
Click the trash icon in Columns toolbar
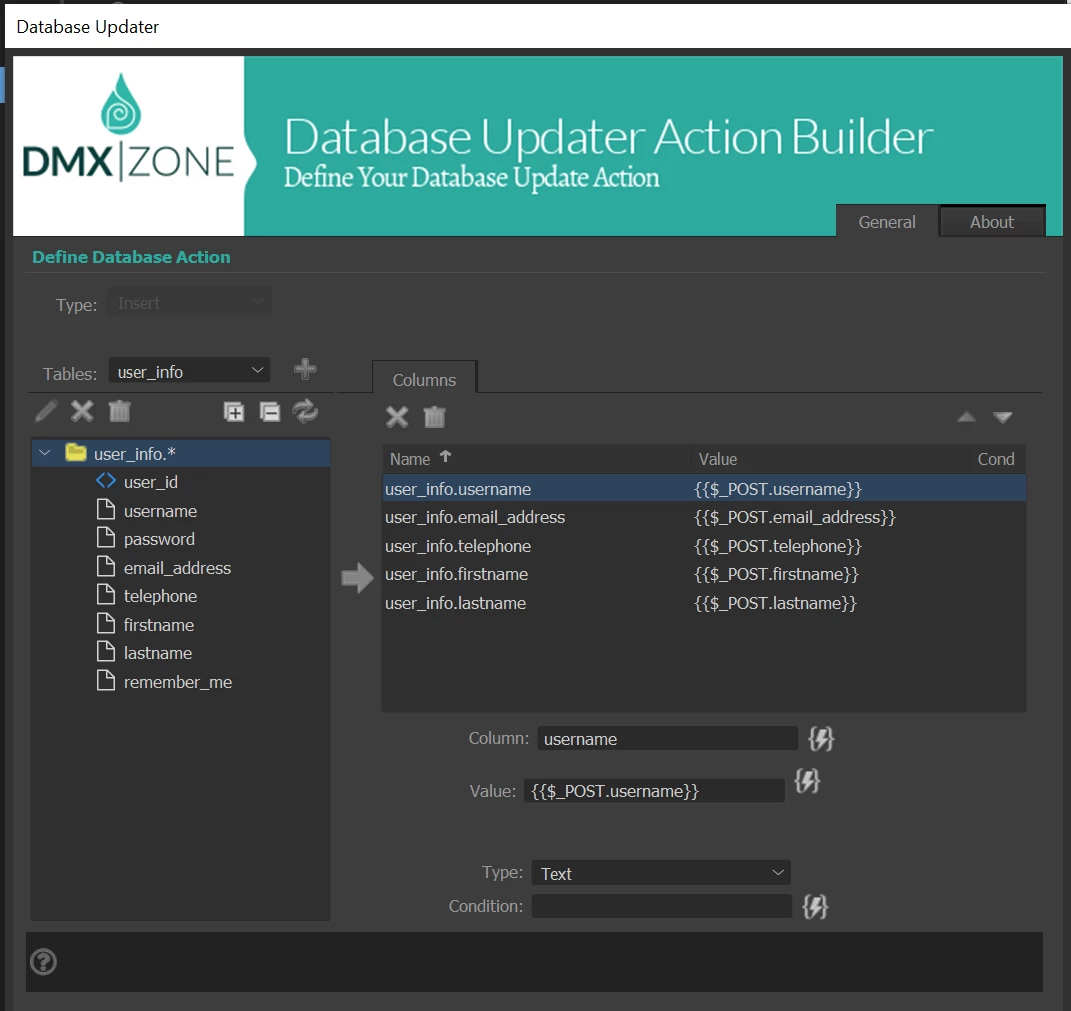(434, 417)
